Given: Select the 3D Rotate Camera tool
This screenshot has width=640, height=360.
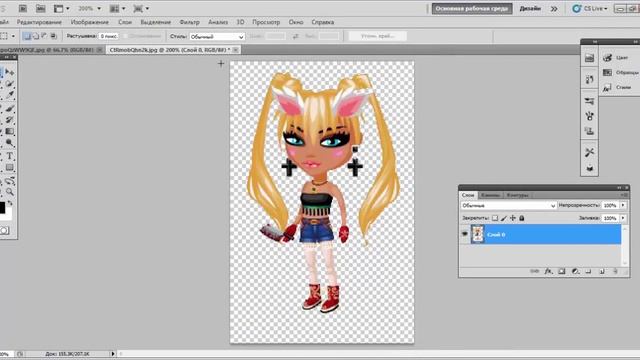Looking at the screenshot, I should click(9, 180).
